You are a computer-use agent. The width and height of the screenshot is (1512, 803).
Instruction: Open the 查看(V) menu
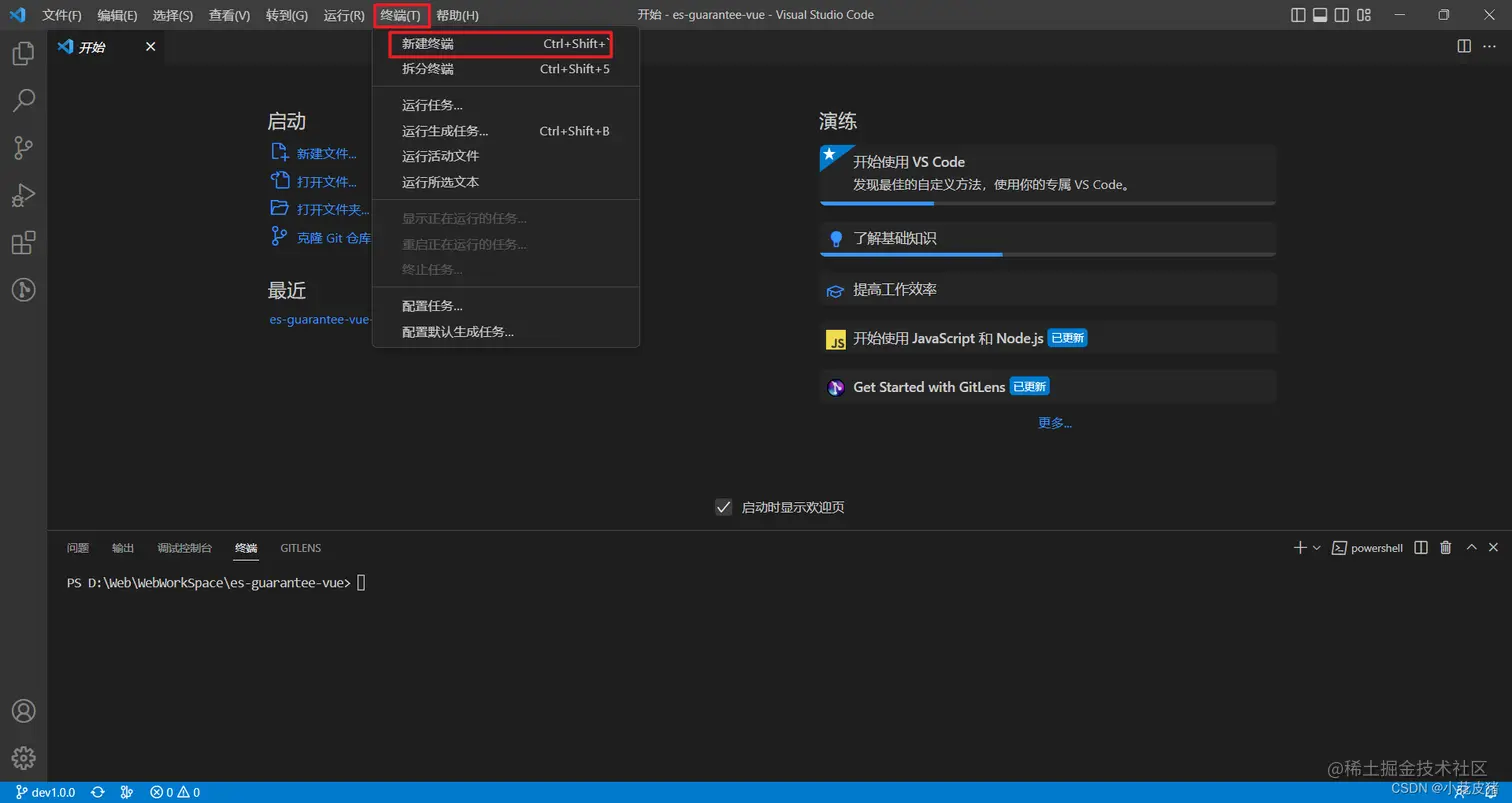(230, 15)
